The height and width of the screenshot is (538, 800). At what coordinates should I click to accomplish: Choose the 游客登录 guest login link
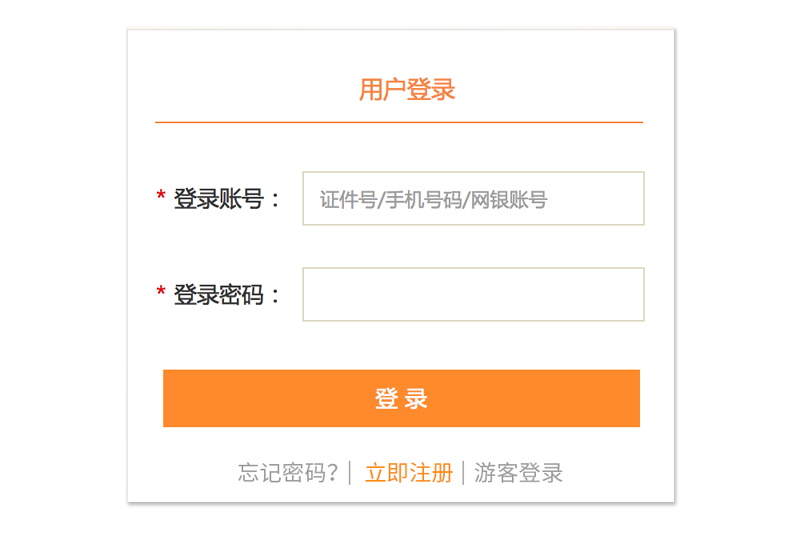518,473
